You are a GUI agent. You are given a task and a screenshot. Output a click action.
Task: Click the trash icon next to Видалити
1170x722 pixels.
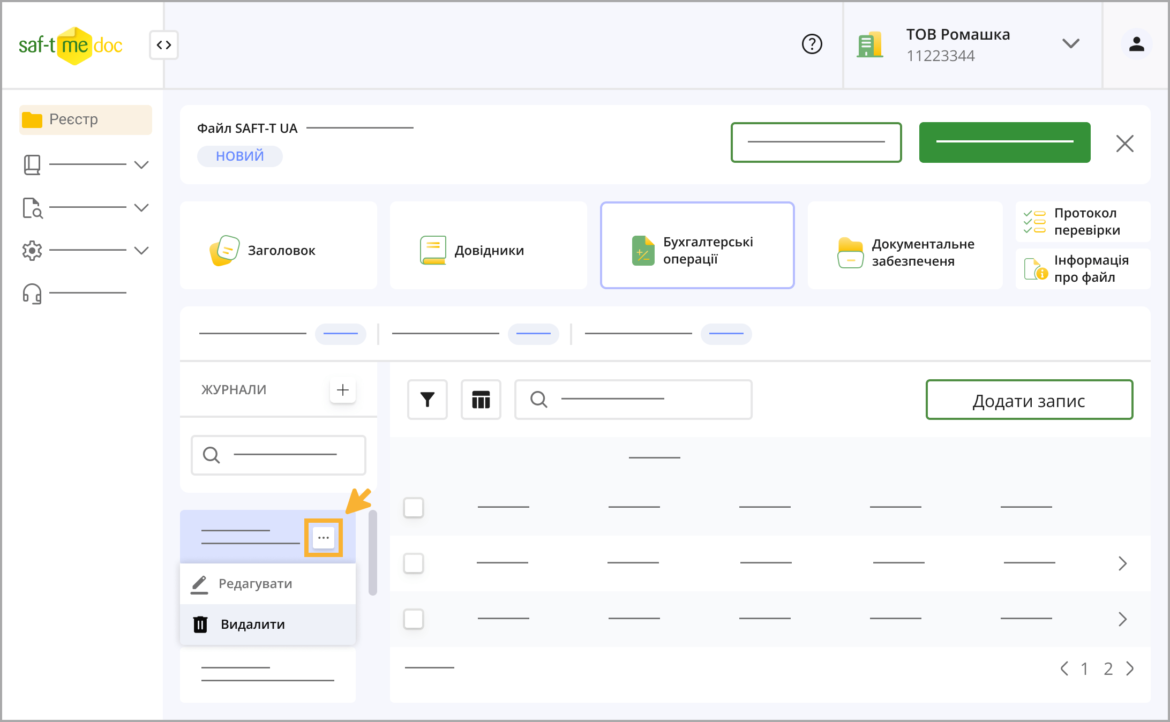point(200,624)
